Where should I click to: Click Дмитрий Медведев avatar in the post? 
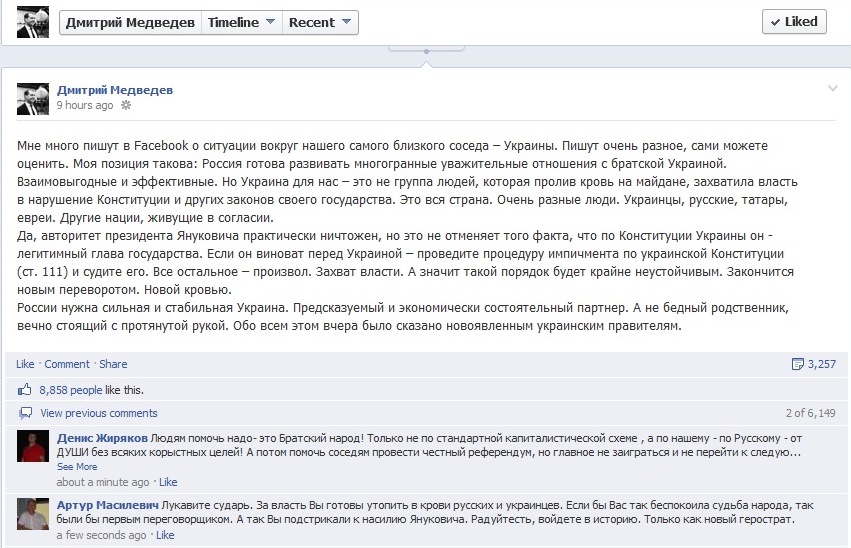click(x=33, y=98)
